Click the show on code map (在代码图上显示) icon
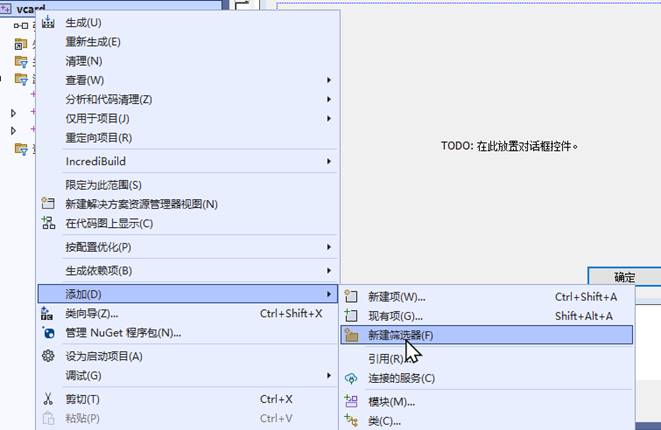This screenshot has height=430, width=661. 48,223
